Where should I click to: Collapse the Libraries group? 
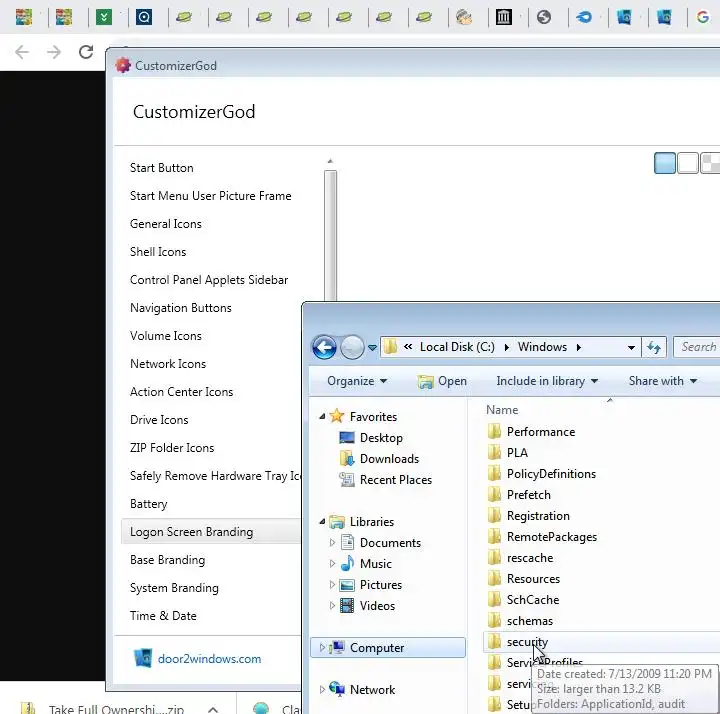point(322,522)
